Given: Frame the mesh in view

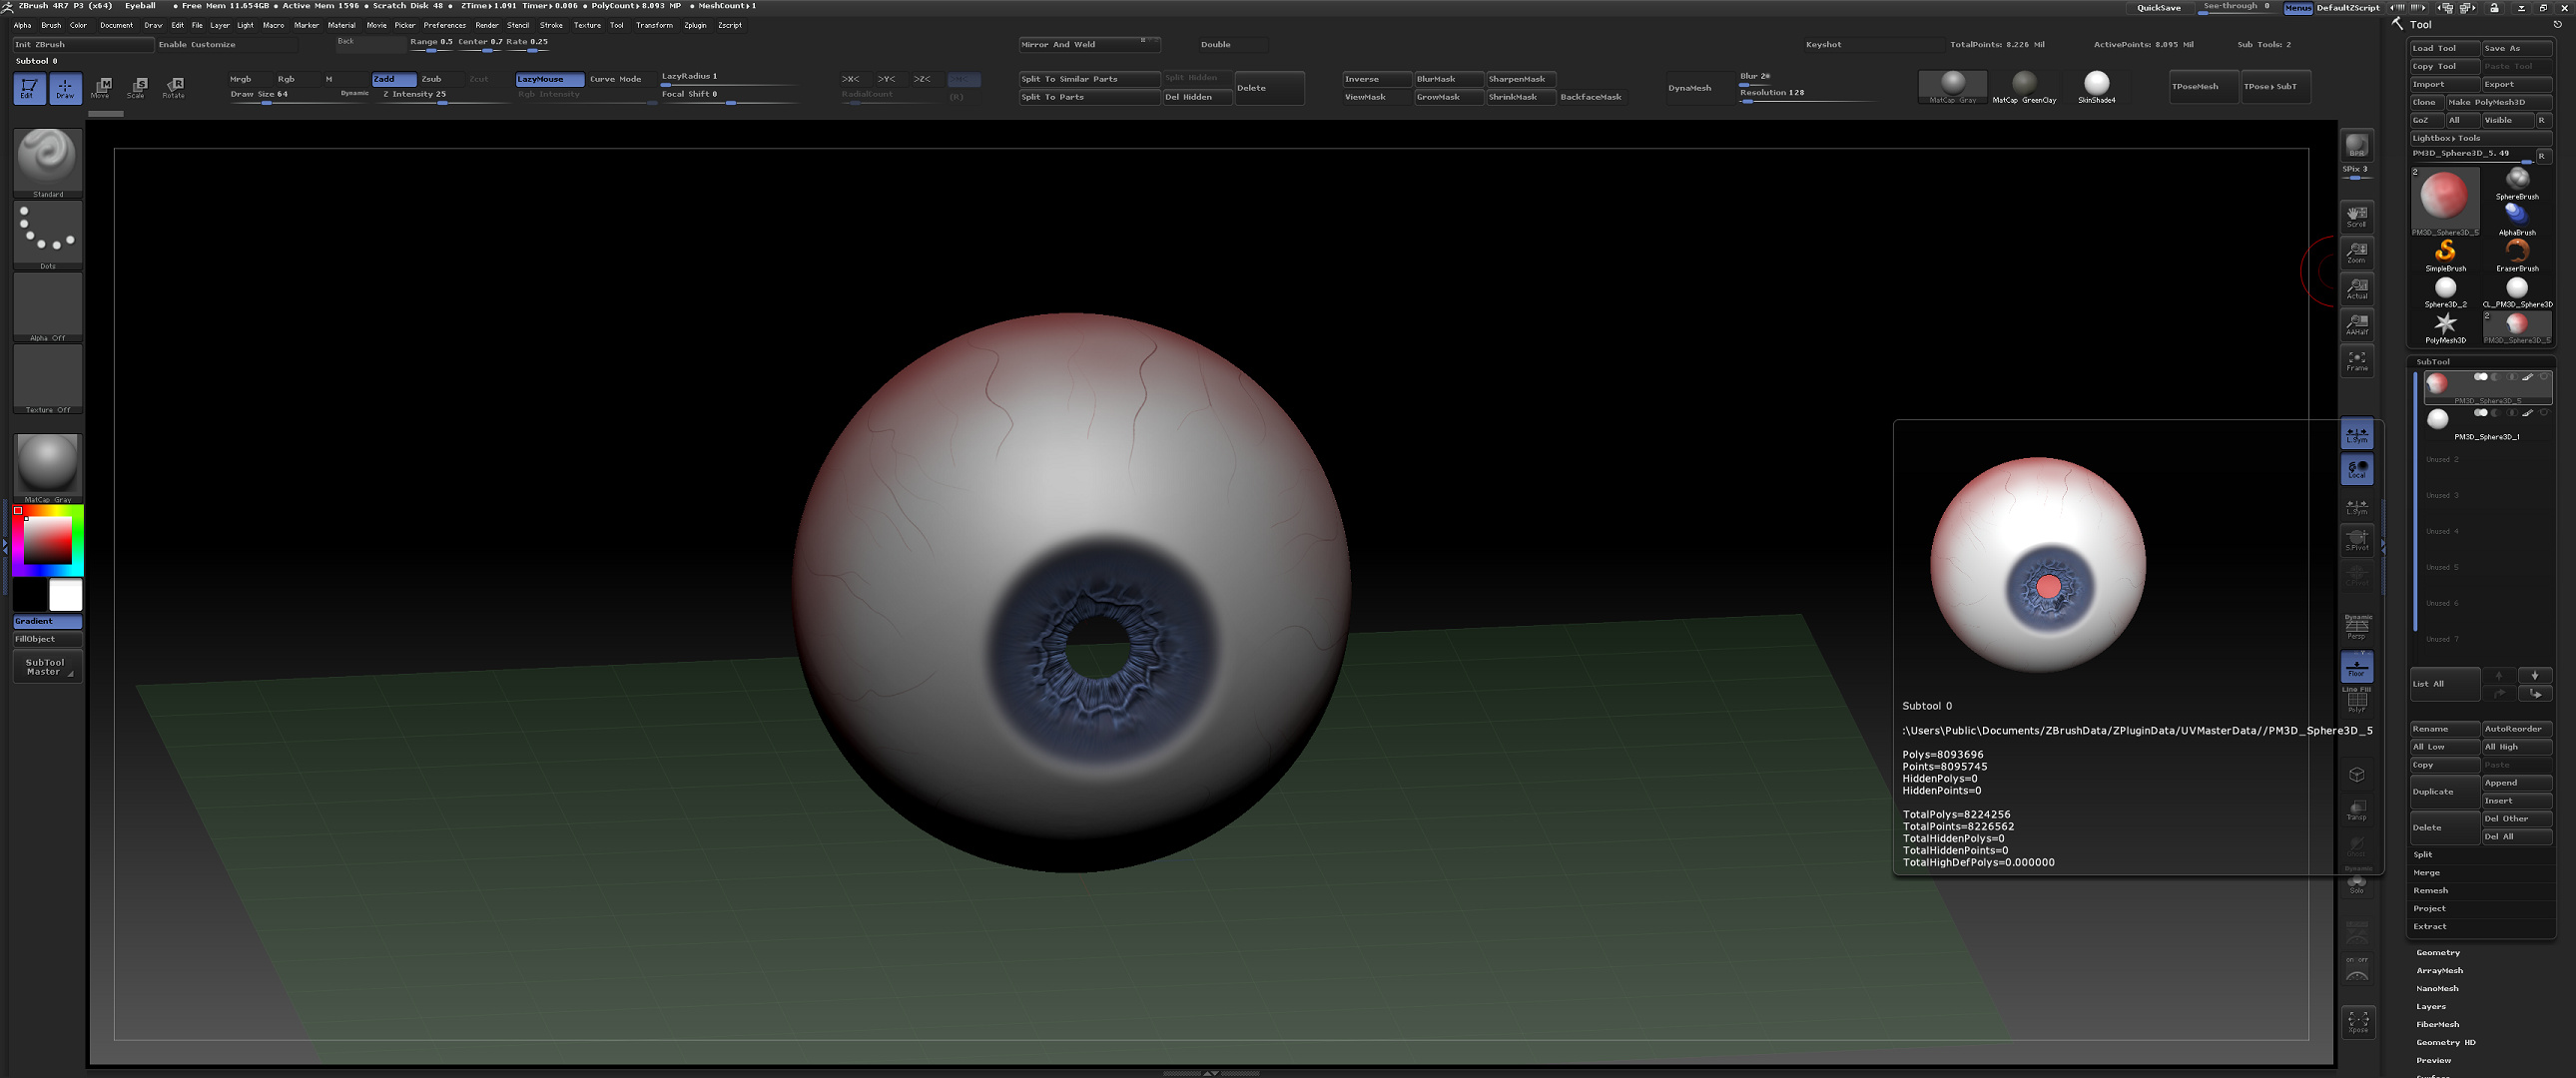Looking at the screenshot, I should click(2357, 360).
